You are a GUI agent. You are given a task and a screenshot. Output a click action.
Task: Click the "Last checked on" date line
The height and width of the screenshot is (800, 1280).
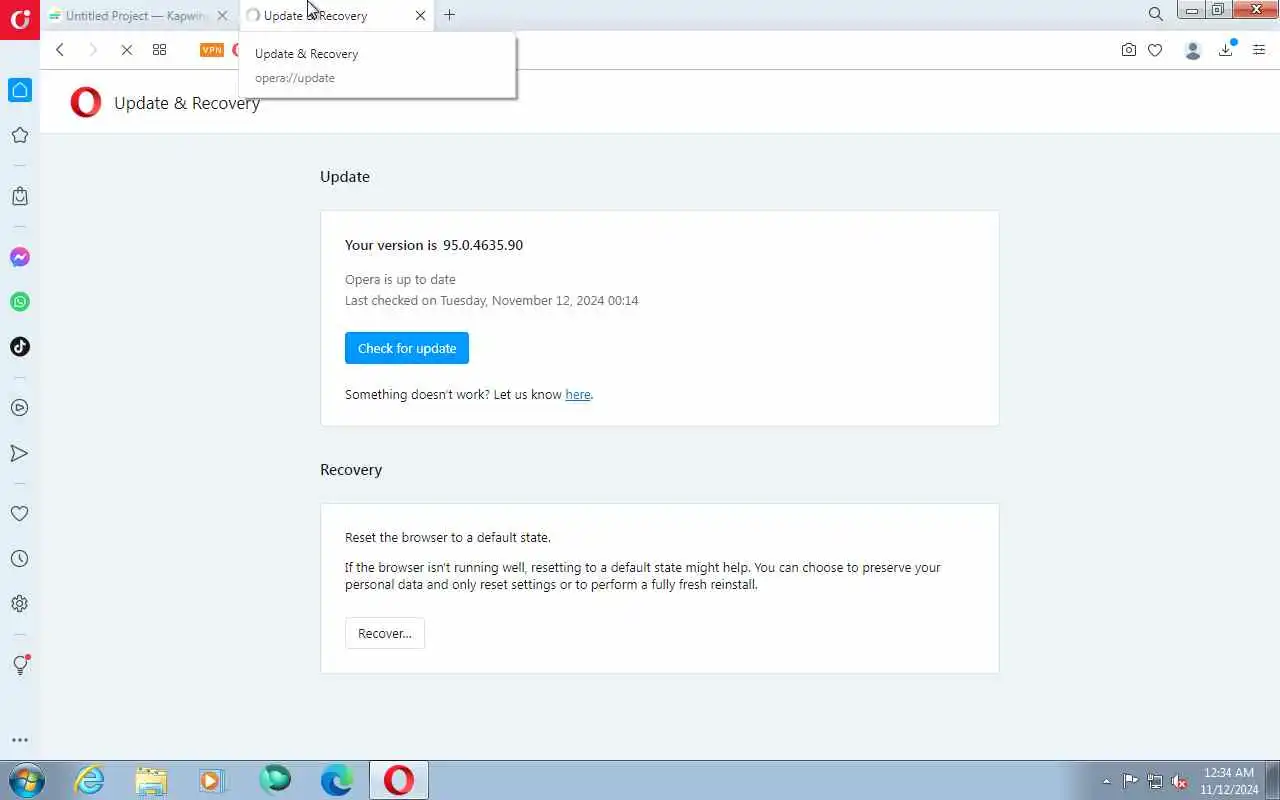pyautogui.click(x=492, y=301)
